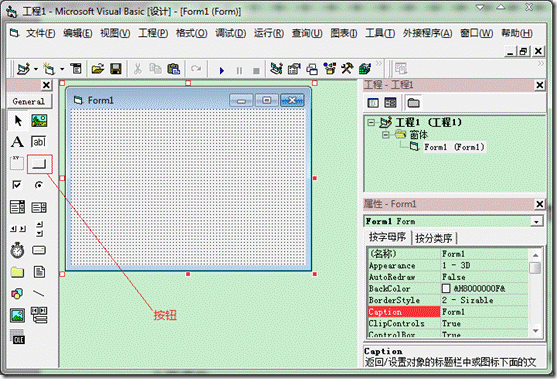Viewport: 557px width, 379px height.
Task: Select the Timer control tool
Action: (x=17, y=250)
